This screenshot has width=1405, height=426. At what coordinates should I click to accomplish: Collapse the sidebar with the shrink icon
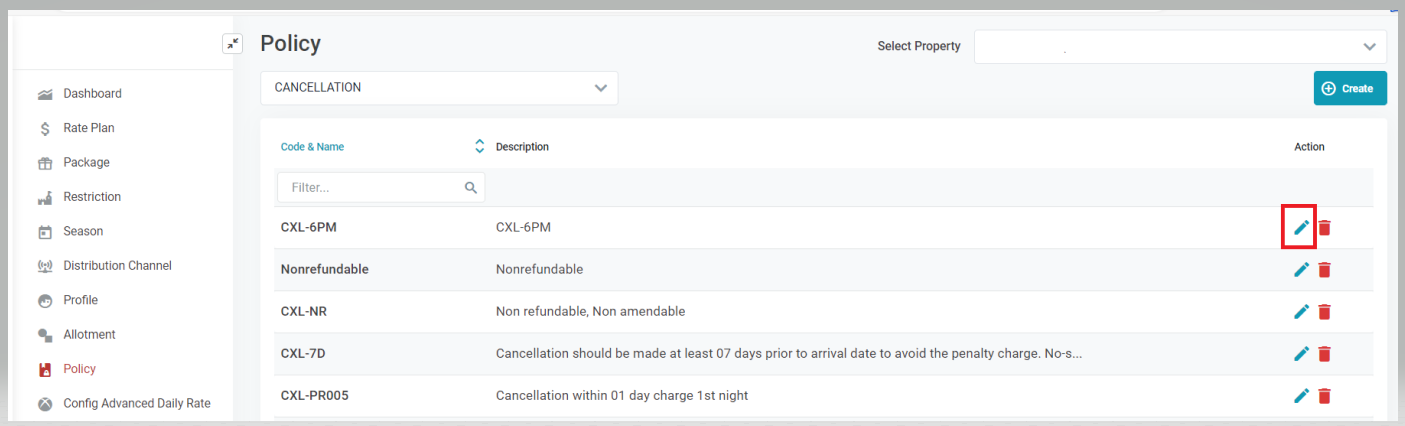[232, 43]
